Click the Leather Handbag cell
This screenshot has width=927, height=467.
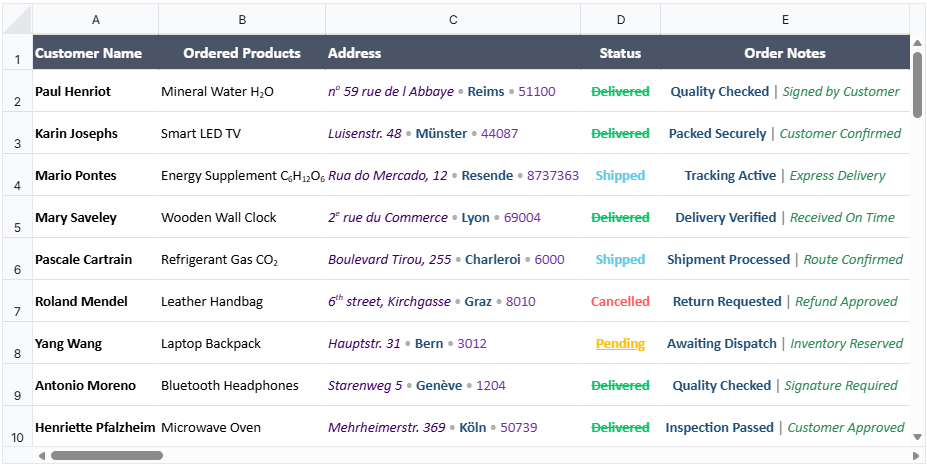tap(242, 301)
